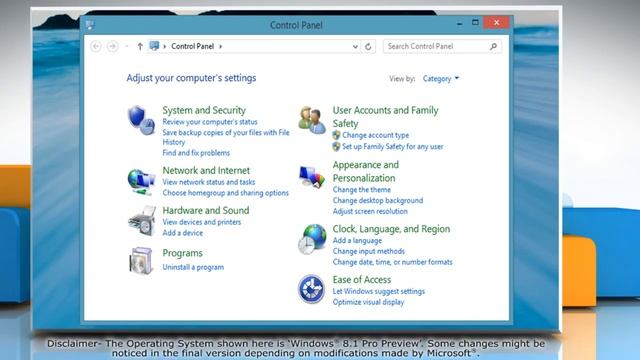Expand the address bar history dropdown
This screenshot has height=360, width=640.
[355, 47]
